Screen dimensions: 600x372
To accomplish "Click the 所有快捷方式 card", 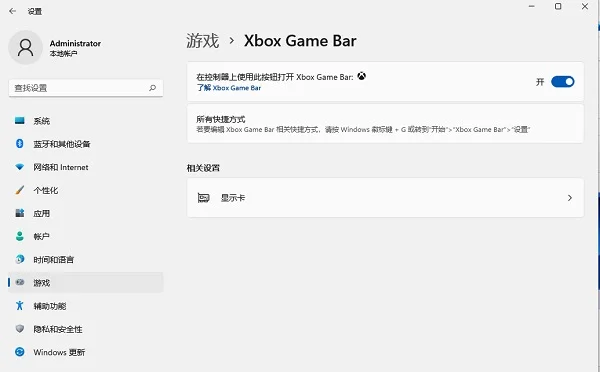I will pos(385,124).
